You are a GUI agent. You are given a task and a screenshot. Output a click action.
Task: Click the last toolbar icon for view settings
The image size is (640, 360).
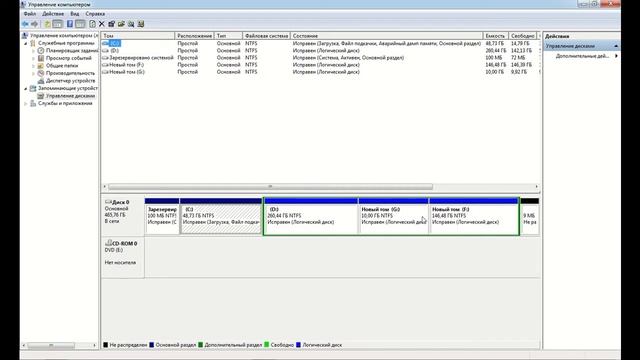141,24
